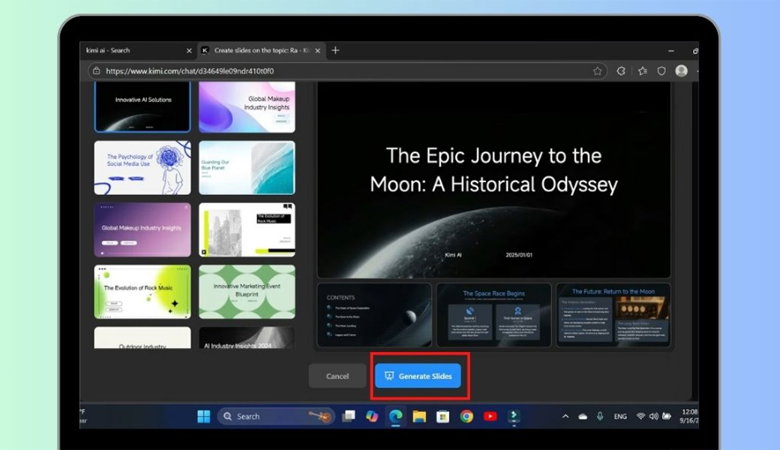Close the Create slides on the topic tab
This screenshot has width=780, height=450.
[317, 51]
